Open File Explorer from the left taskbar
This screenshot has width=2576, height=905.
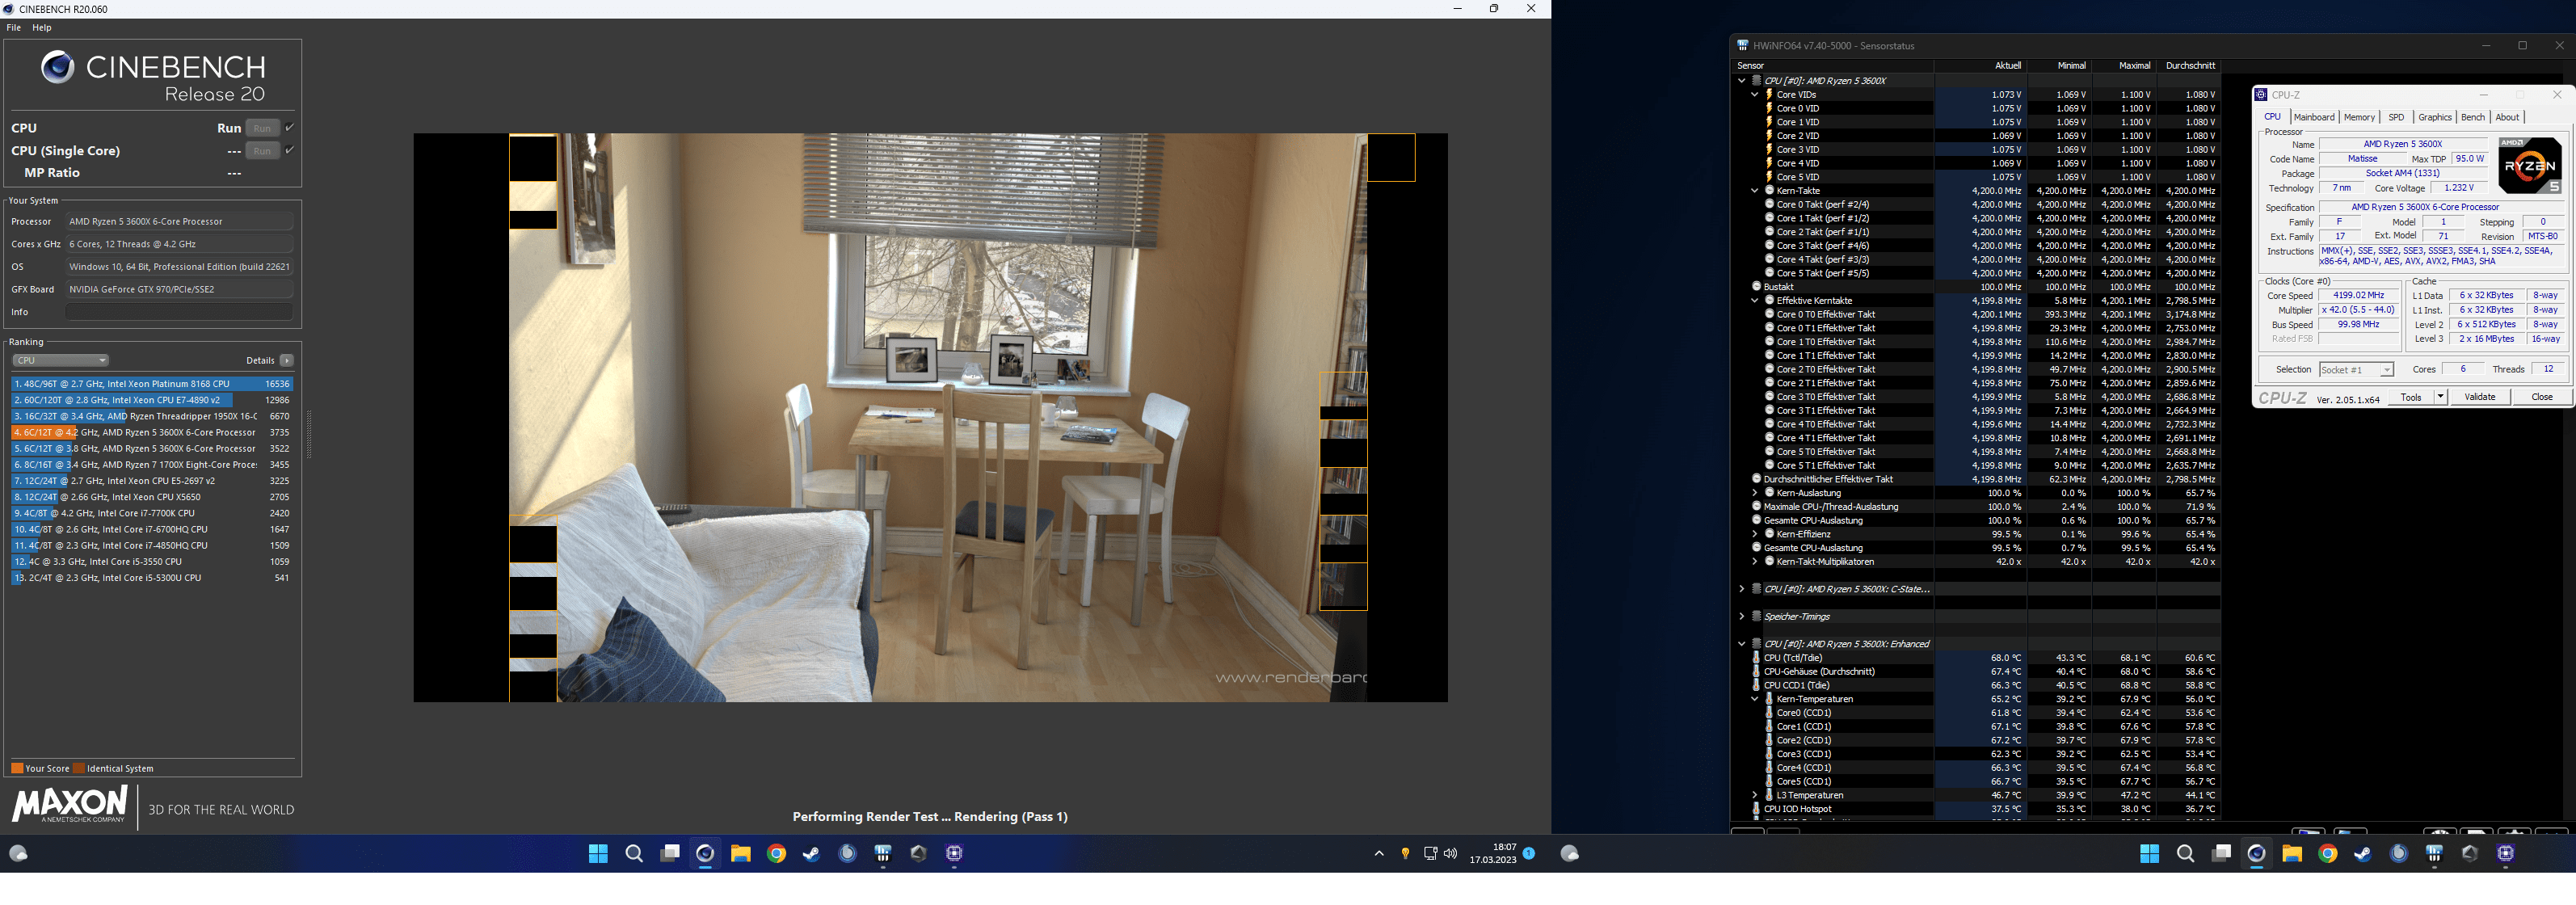tap(741, 853)
